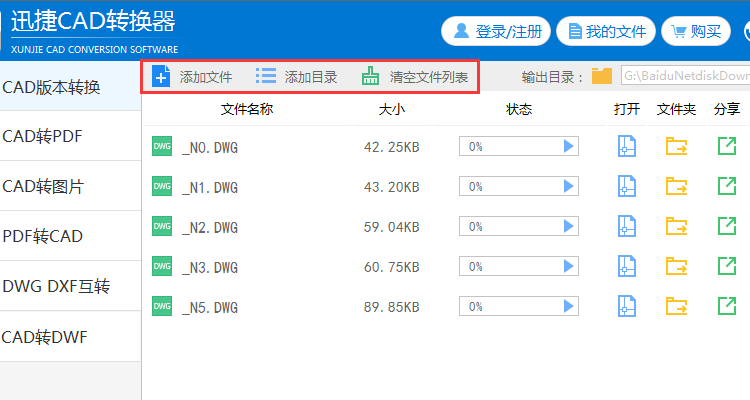This screenshot has height=400, width=750.
Task: Open the yellow output directory folder icon
Action: pos(602,76)
